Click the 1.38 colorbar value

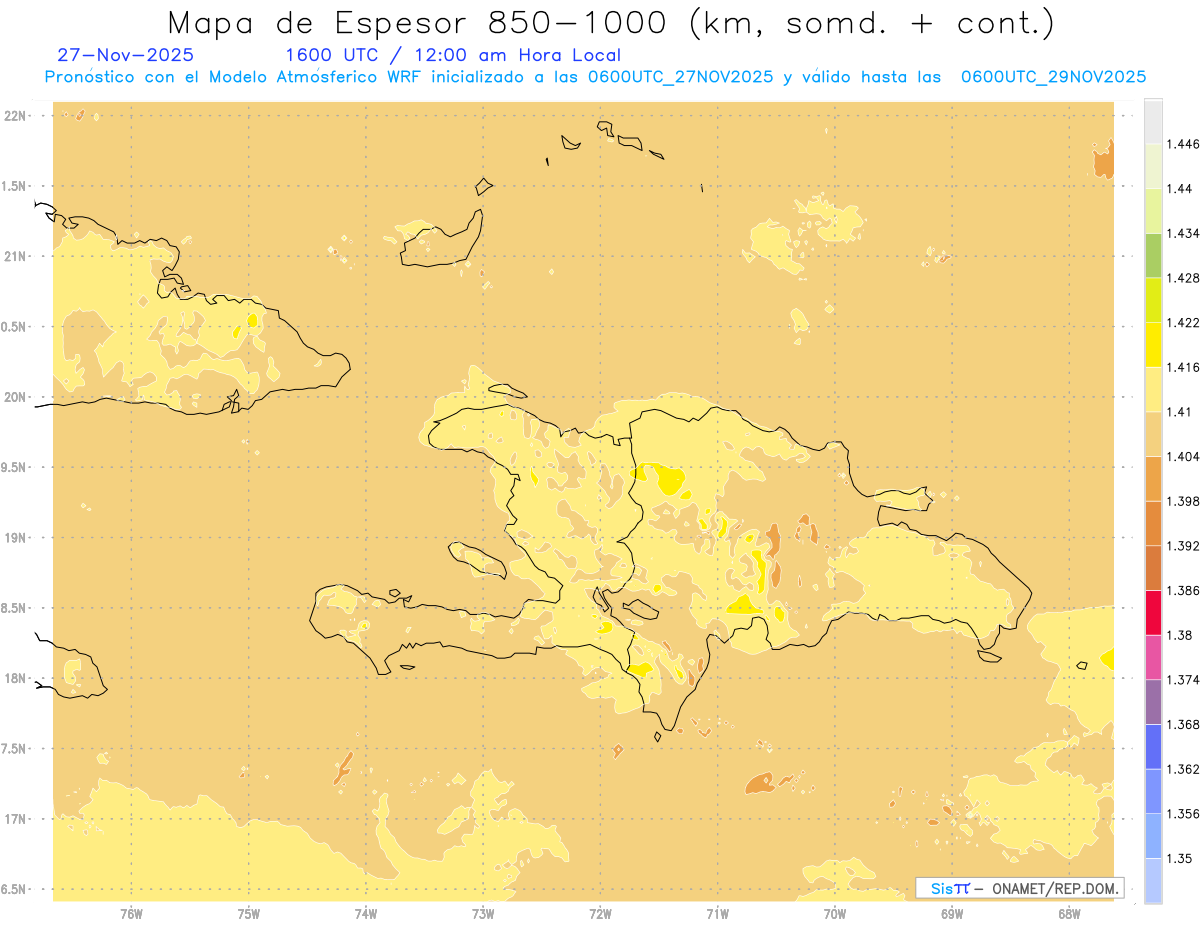pos(1178,635)
